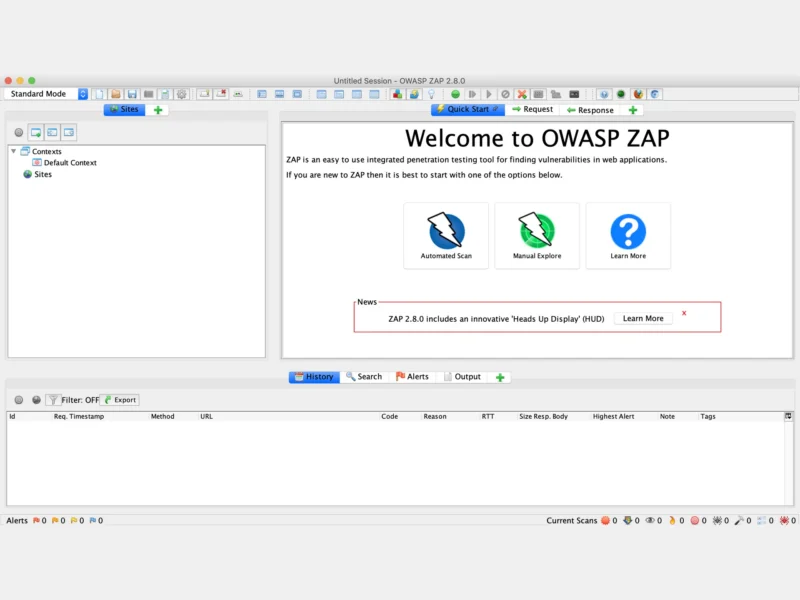The height and width of the screenshot is (600, 800).
Task: Click the Export Context icon
Action: (69, 133)
